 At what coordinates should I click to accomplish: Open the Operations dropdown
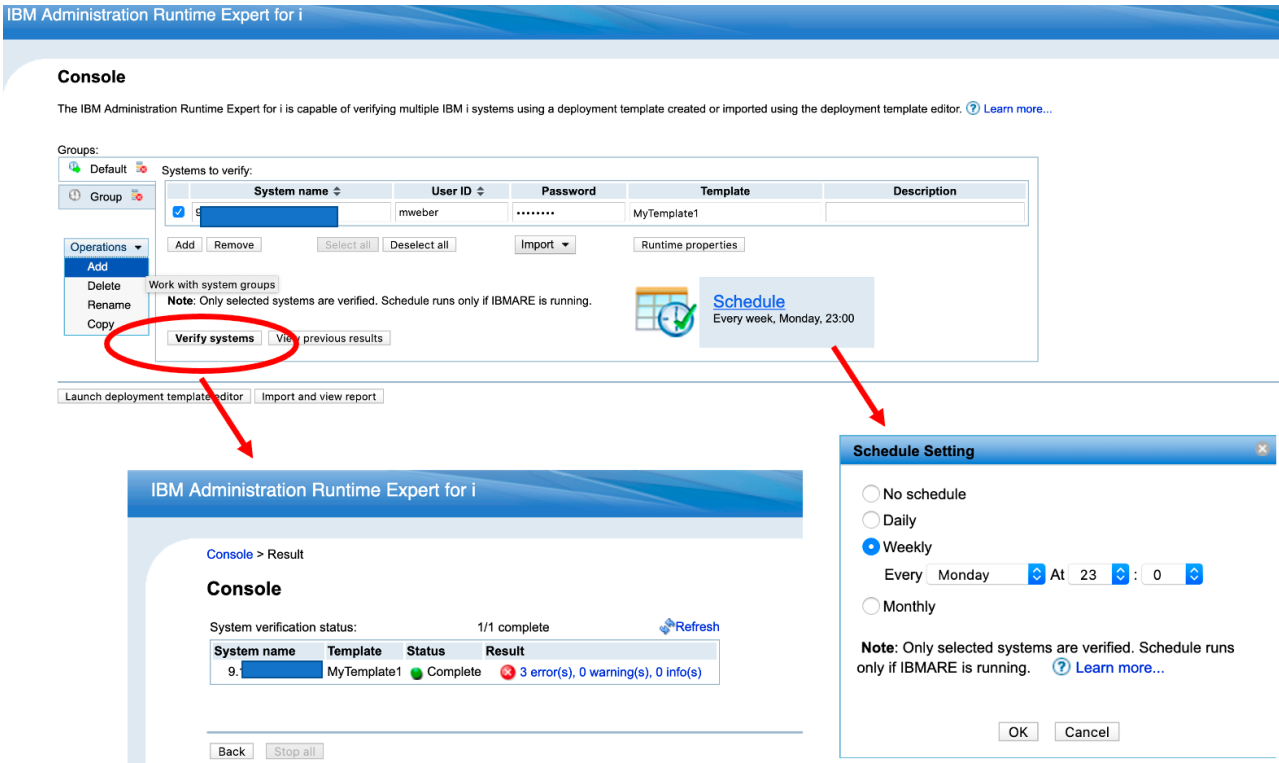pos(106,247)
